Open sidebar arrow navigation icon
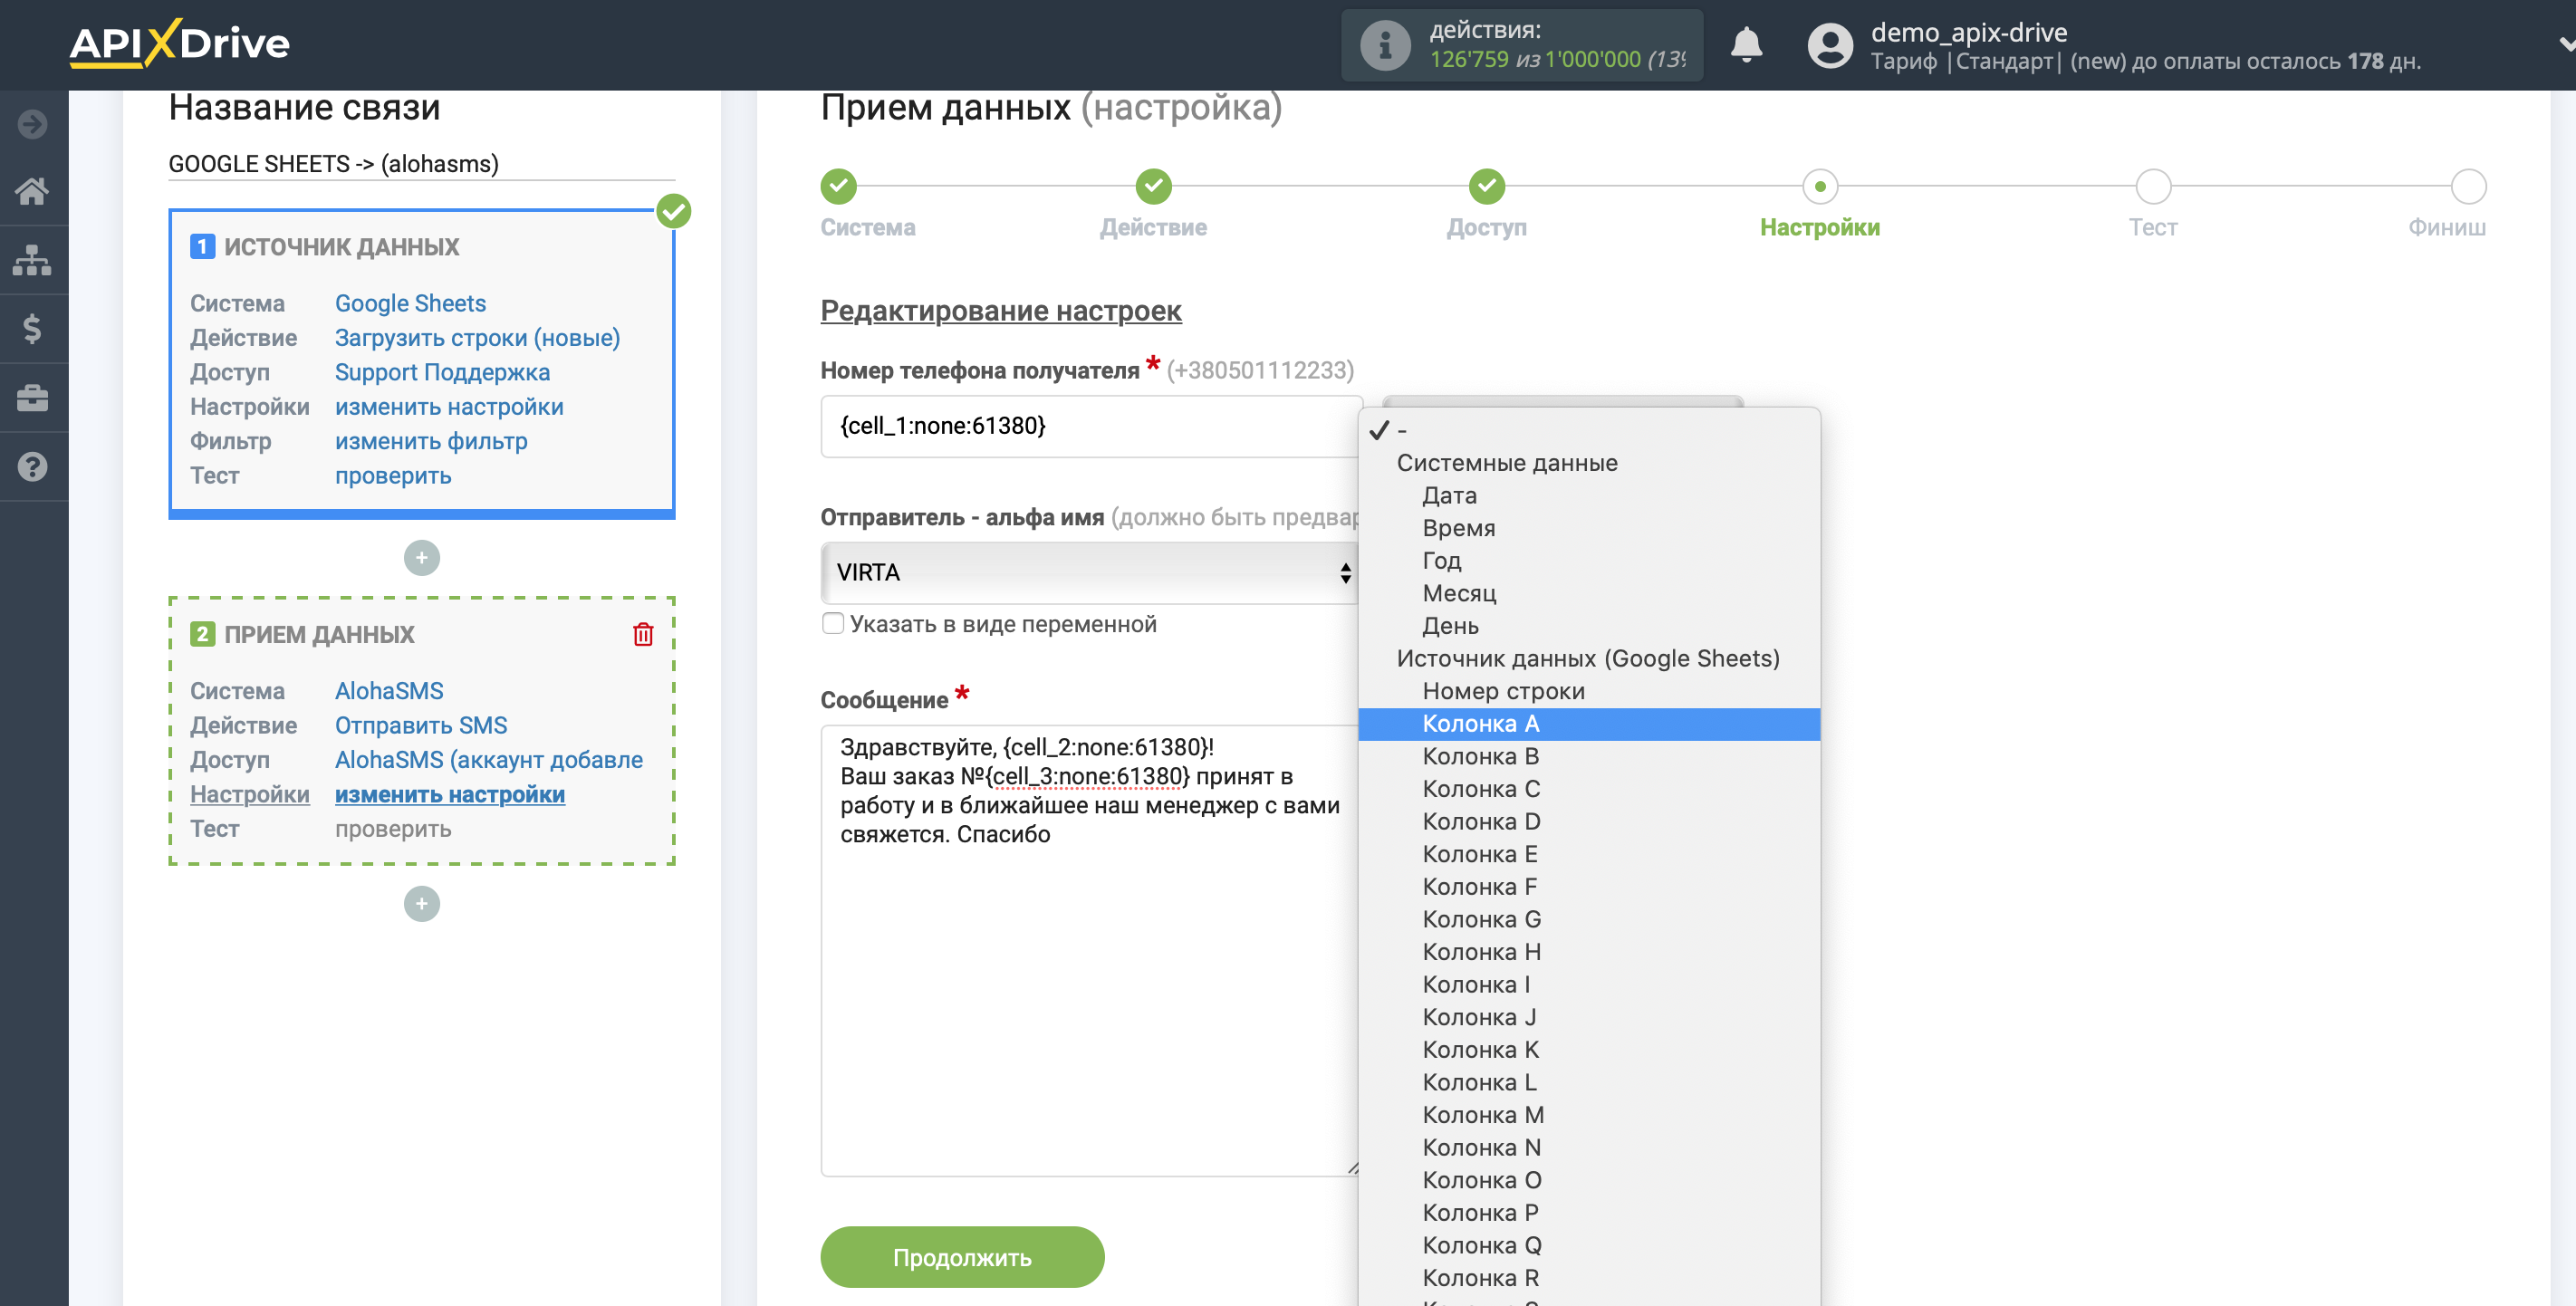 (33, 124)
